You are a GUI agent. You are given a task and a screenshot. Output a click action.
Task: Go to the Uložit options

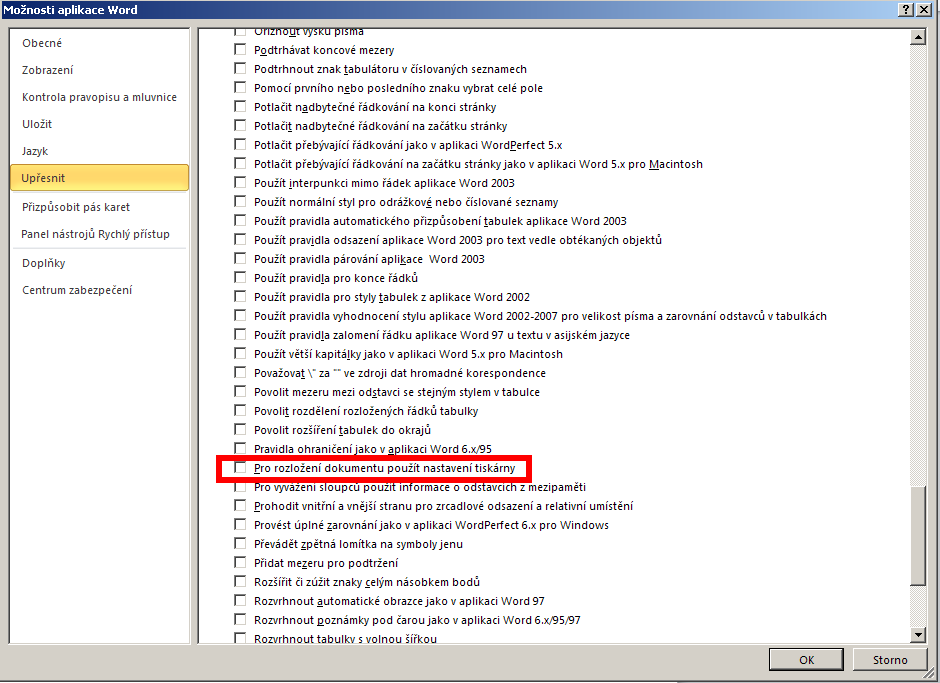37,124
